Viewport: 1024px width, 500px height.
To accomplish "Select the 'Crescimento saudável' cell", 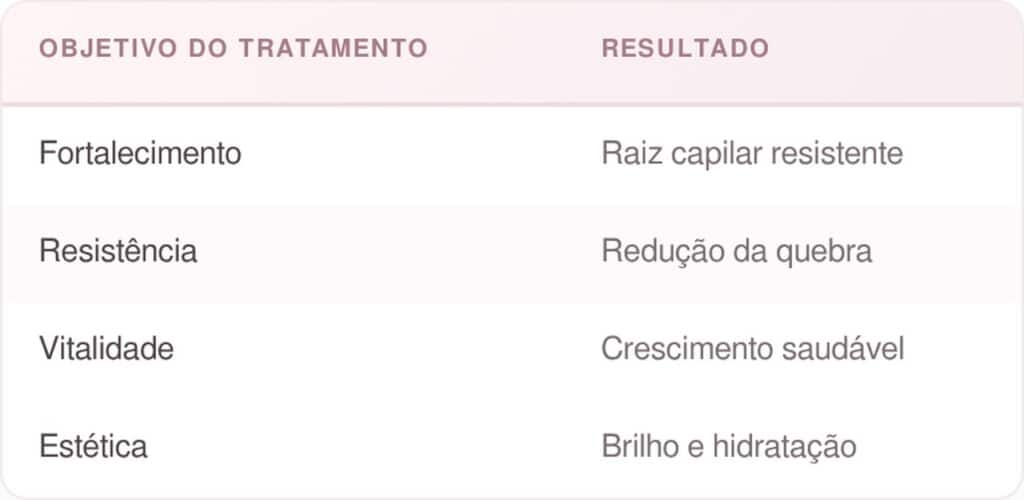I will [x=753, y=349].
